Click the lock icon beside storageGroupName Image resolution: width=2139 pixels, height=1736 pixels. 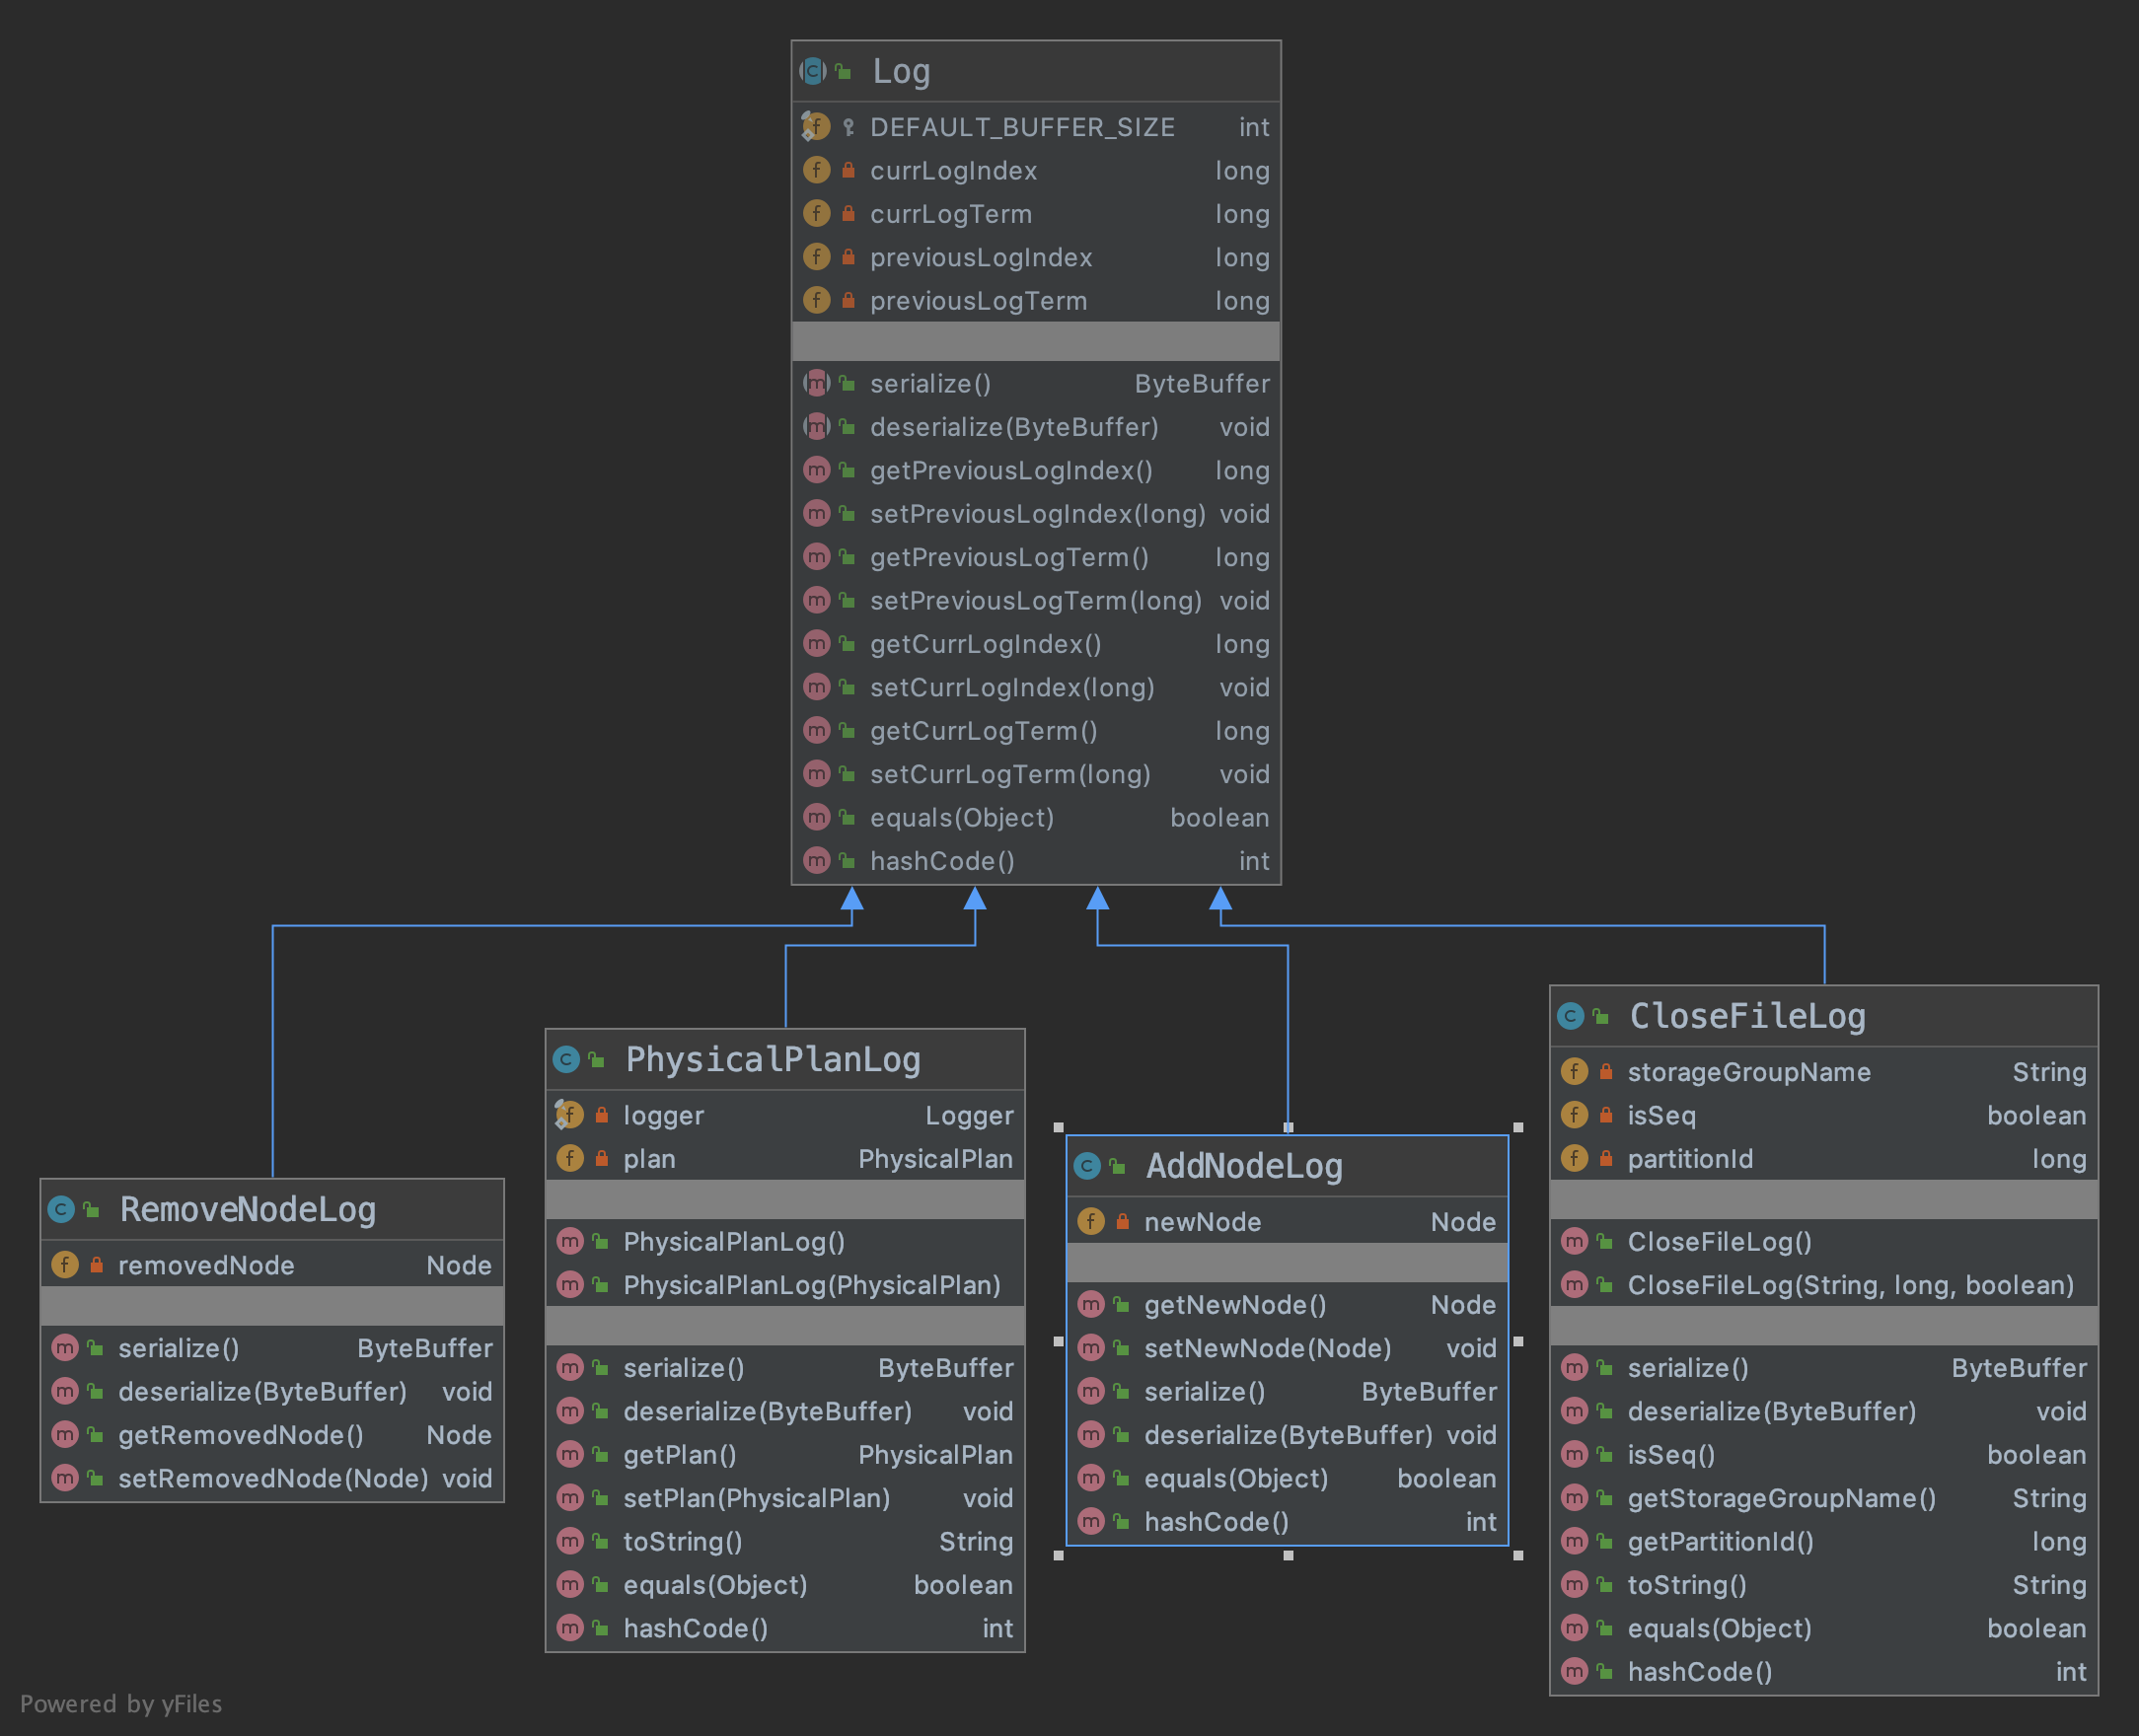[1606, 1072]
